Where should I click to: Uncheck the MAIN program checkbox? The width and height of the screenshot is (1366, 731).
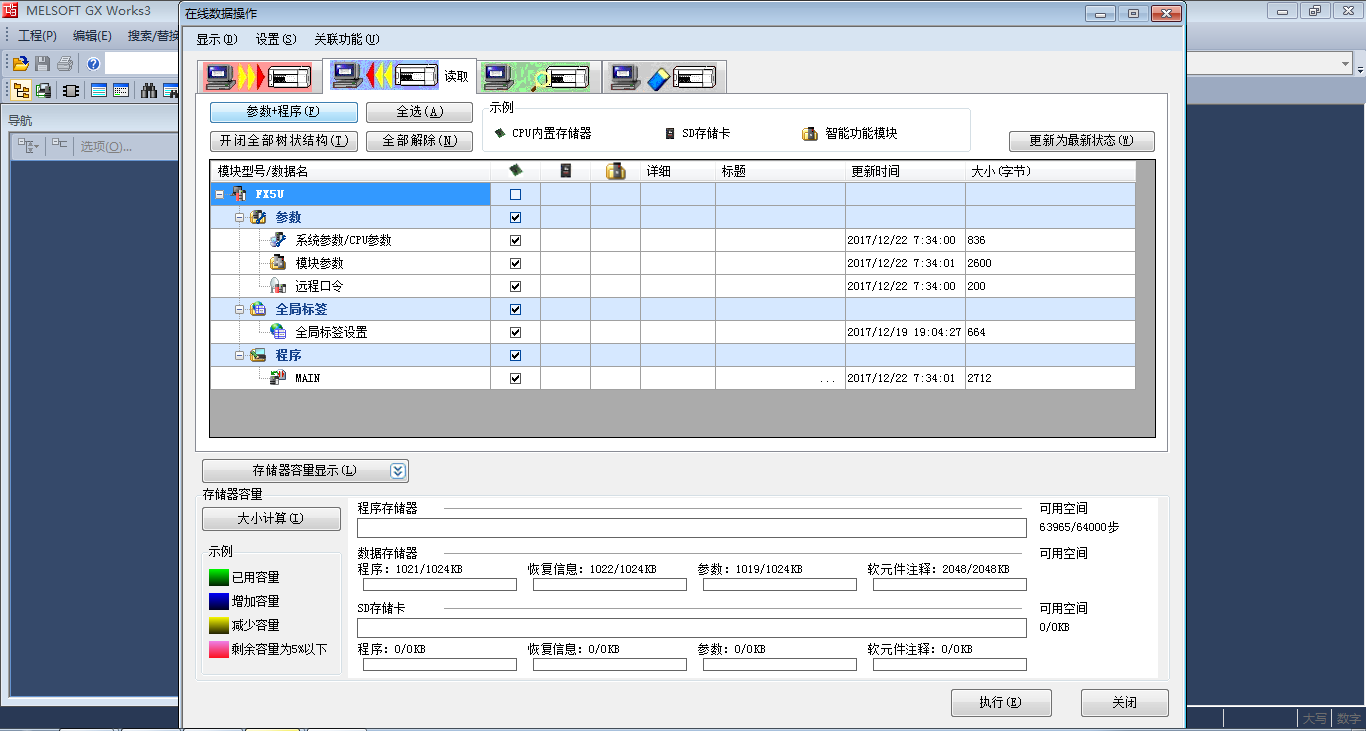[515, 378]
